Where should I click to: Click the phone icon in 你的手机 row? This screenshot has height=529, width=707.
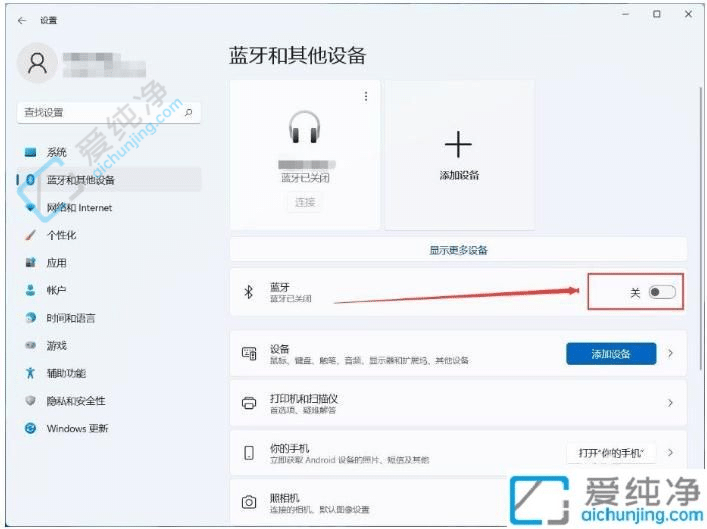[249, 452]
